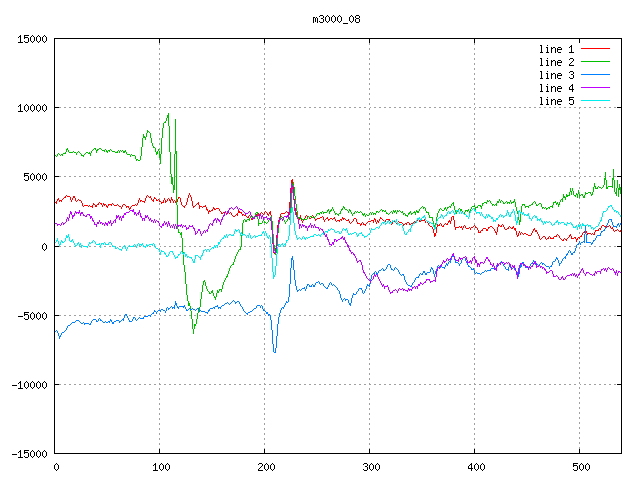Select the "line 2" legend label
Image resolution: width=640 pixels, height=480 pixels.
point(556,62)
